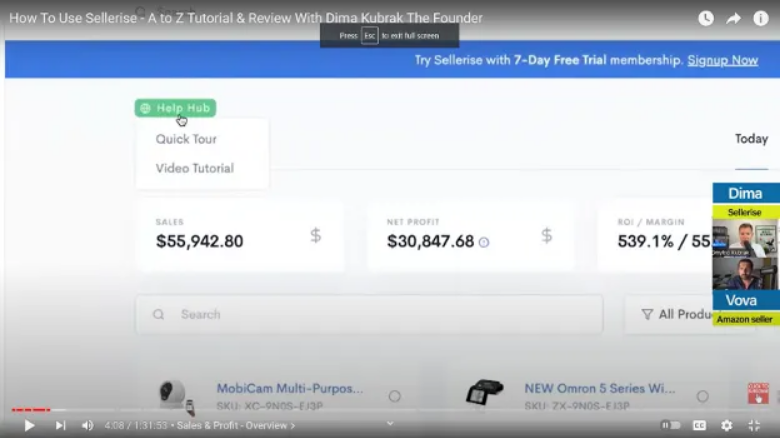This screenshot has width=780, height=438.
Task: Click the Help Hub button
Action: (x=175, y=108)
